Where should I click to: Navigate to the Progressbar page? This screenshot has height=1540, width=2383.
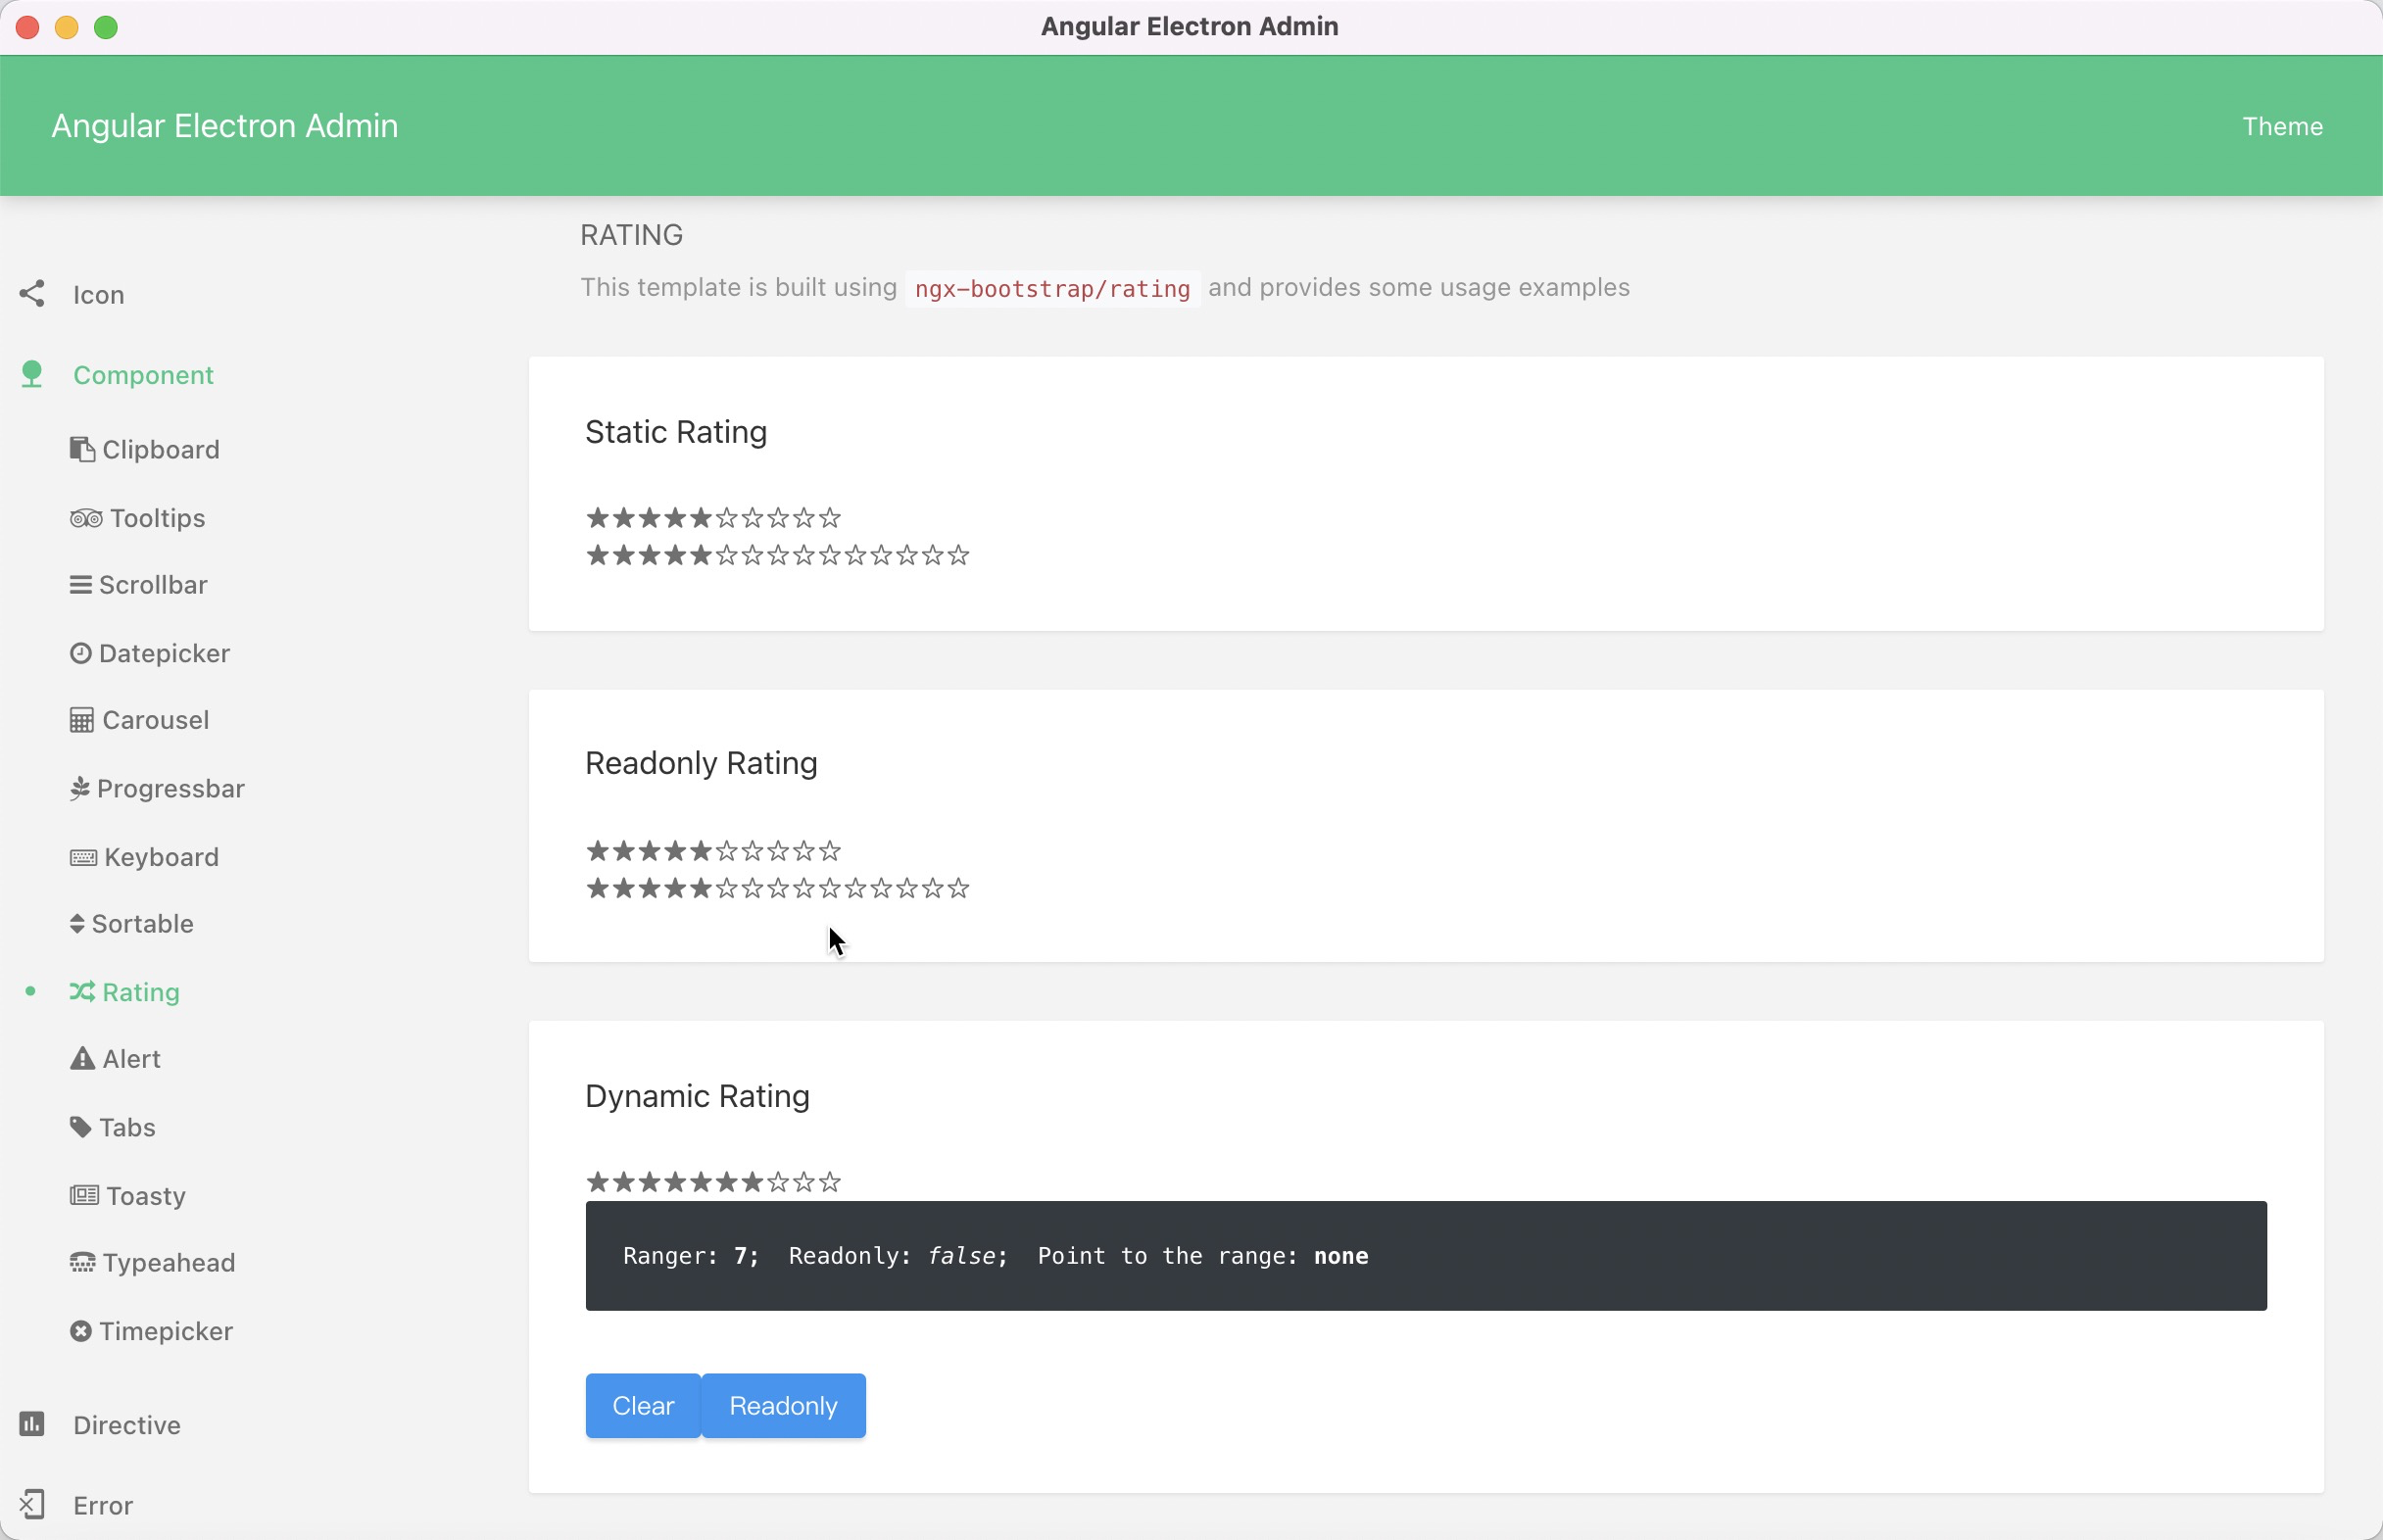pos(171,789)
